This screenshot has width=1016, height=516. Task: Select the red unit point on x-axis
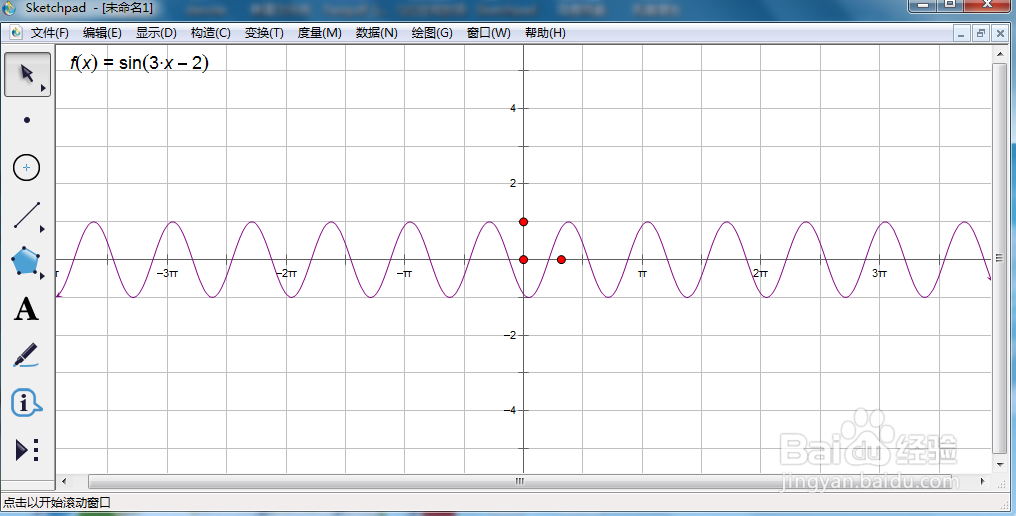[x=561, y=260]
